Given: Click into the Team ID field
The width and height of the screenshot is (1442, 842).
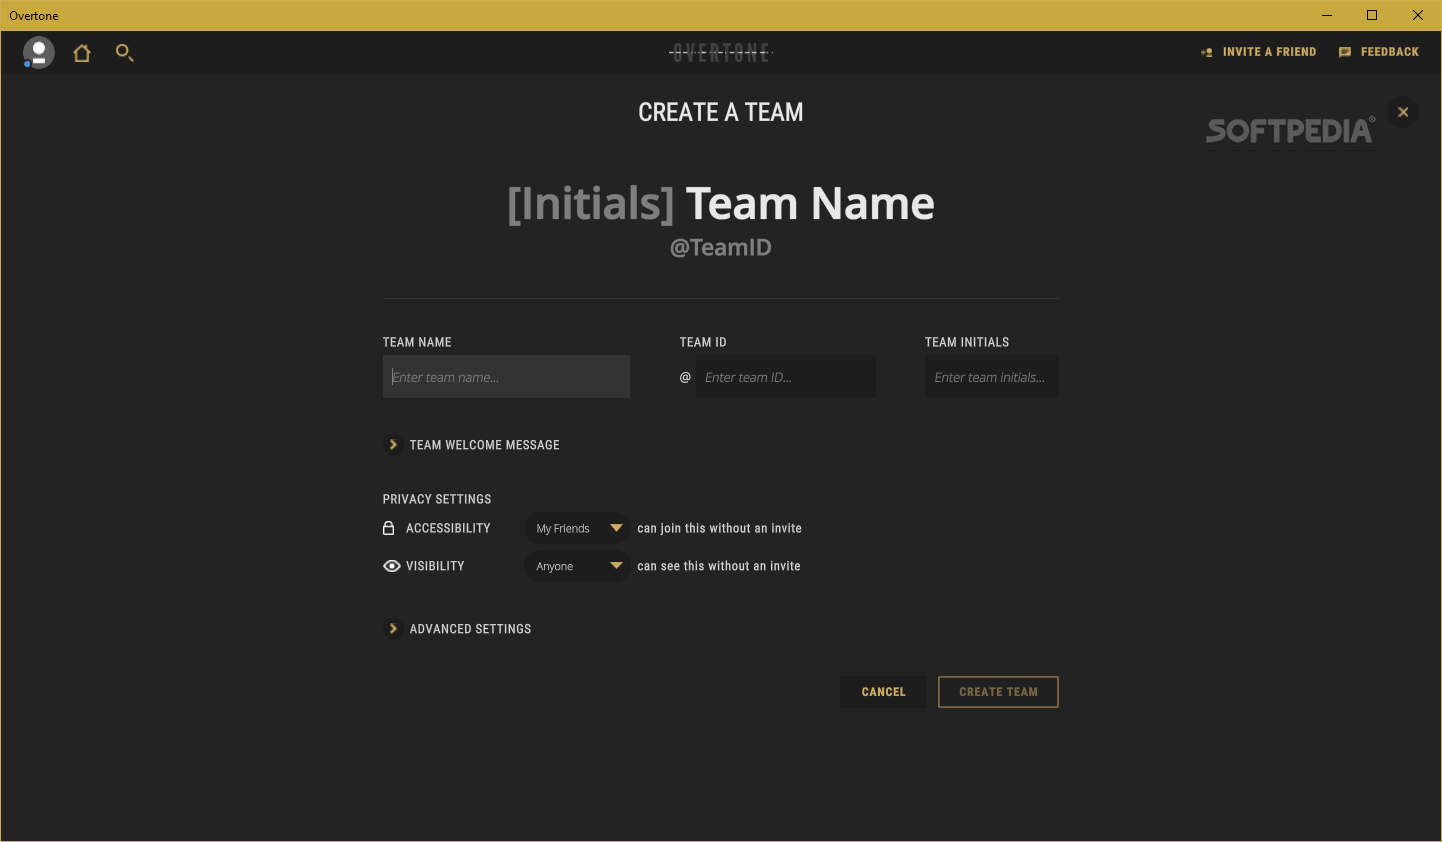Looking at the screenshot, I should point(786,377).
